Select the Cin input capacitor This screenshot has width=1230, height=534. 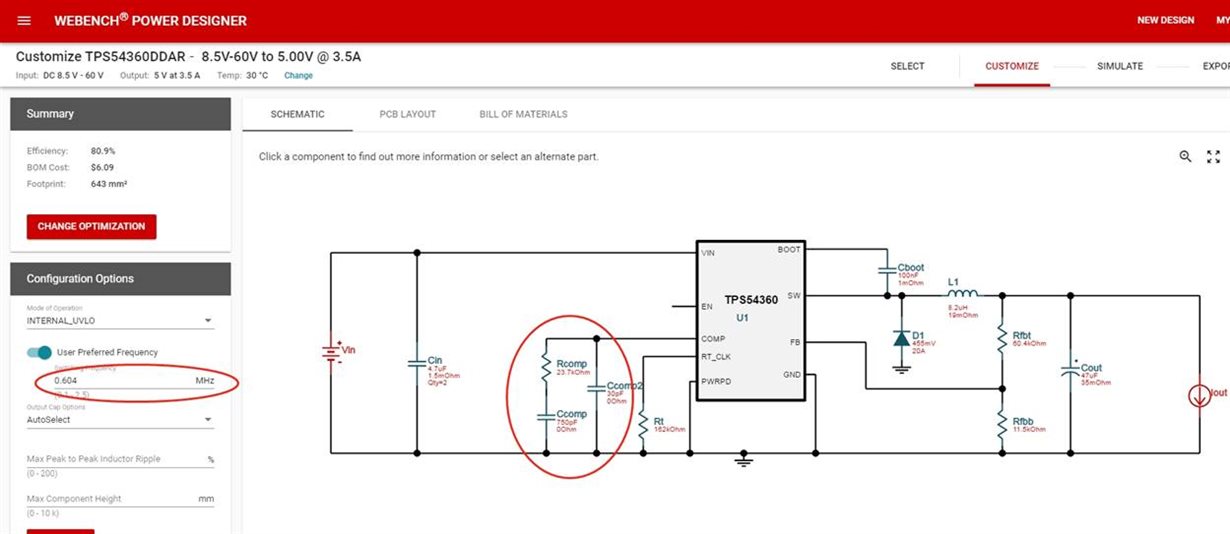pos(417,364)
